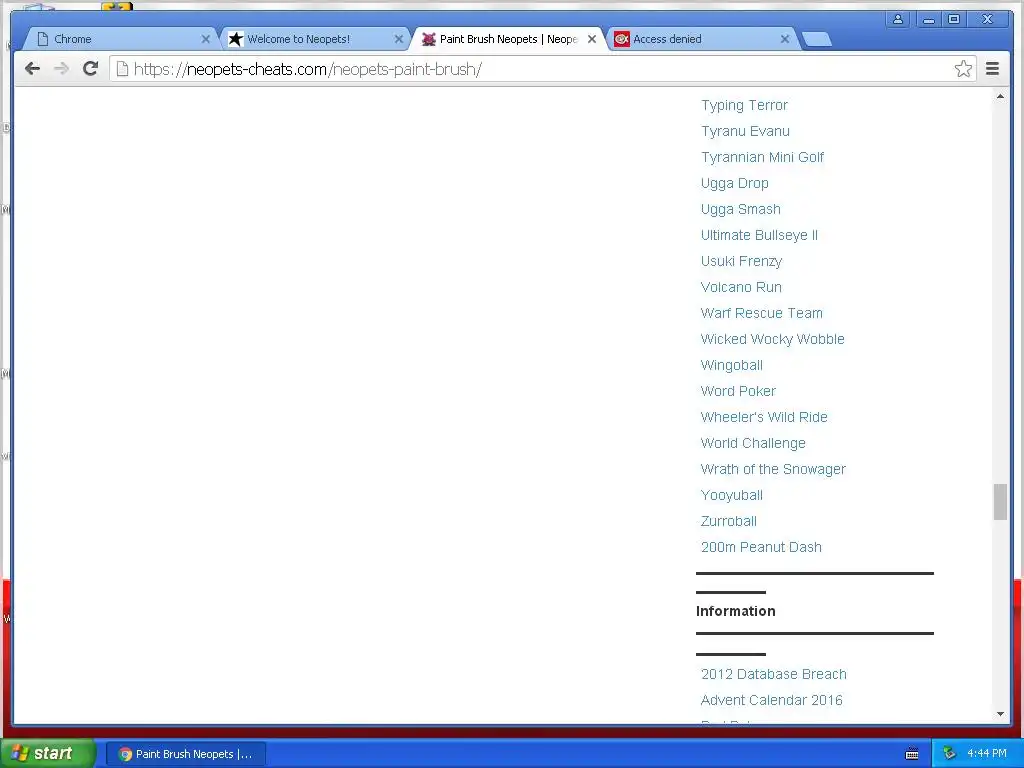Click the tray icon next to the clock
1024x768 pixels.
[x=950, y=754]
